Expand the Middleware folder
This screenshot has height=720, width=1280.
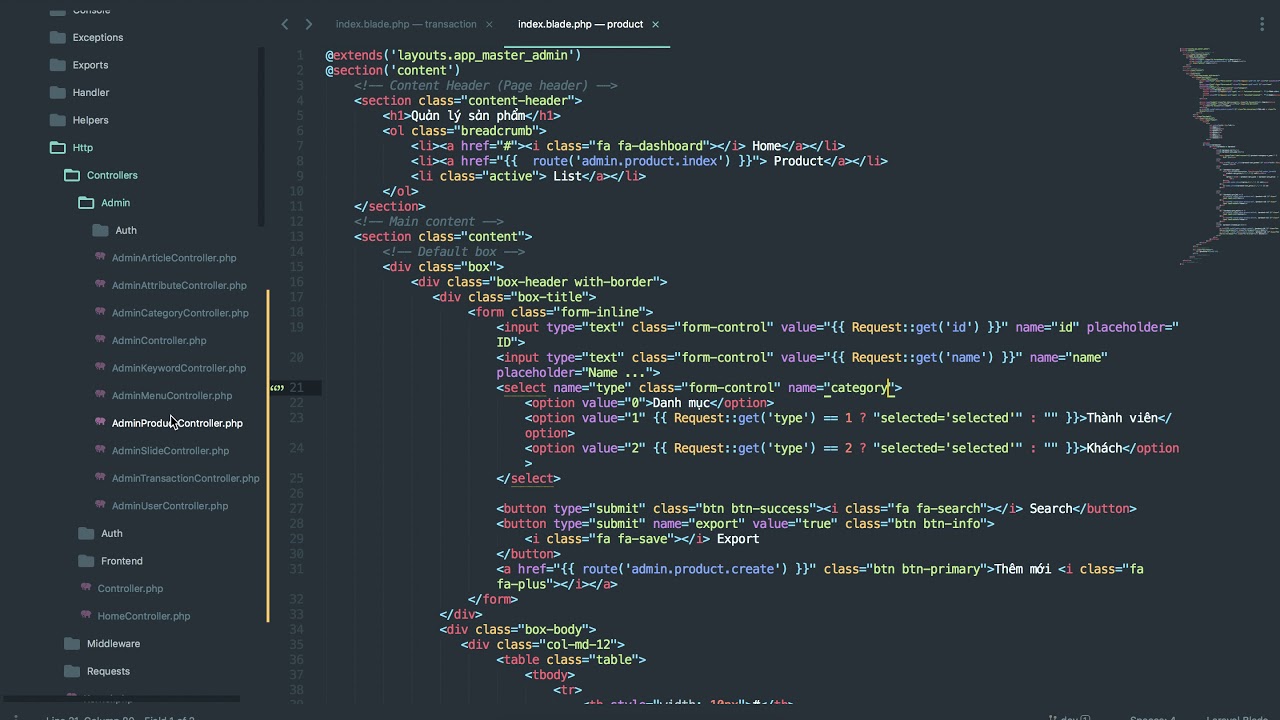(113, 643)
